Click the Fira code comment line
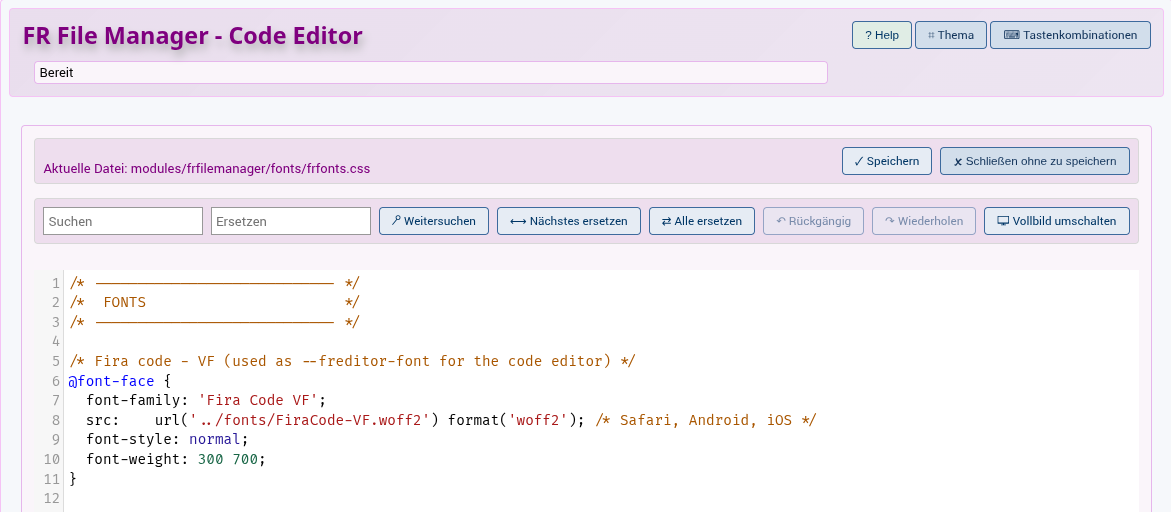This screenshot has height=512, width=1171. click(x=352, y=361)
